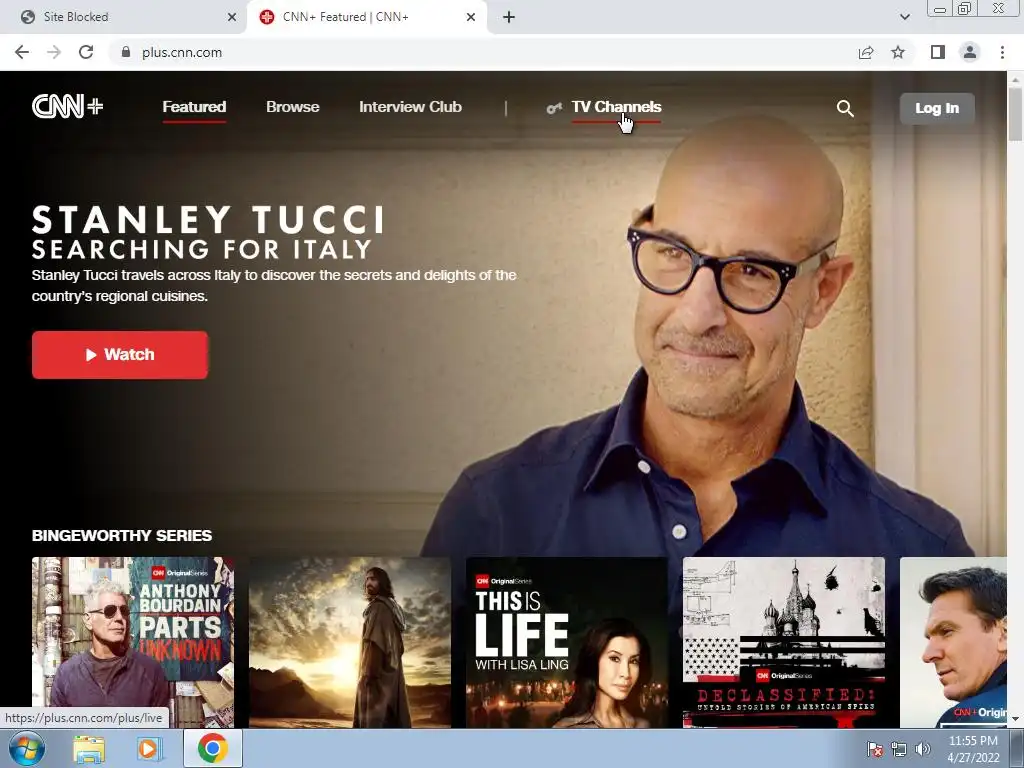1024x768 pixels.
Task: Click the page vertical scrollbar thumb
Action: point(1015,114)
